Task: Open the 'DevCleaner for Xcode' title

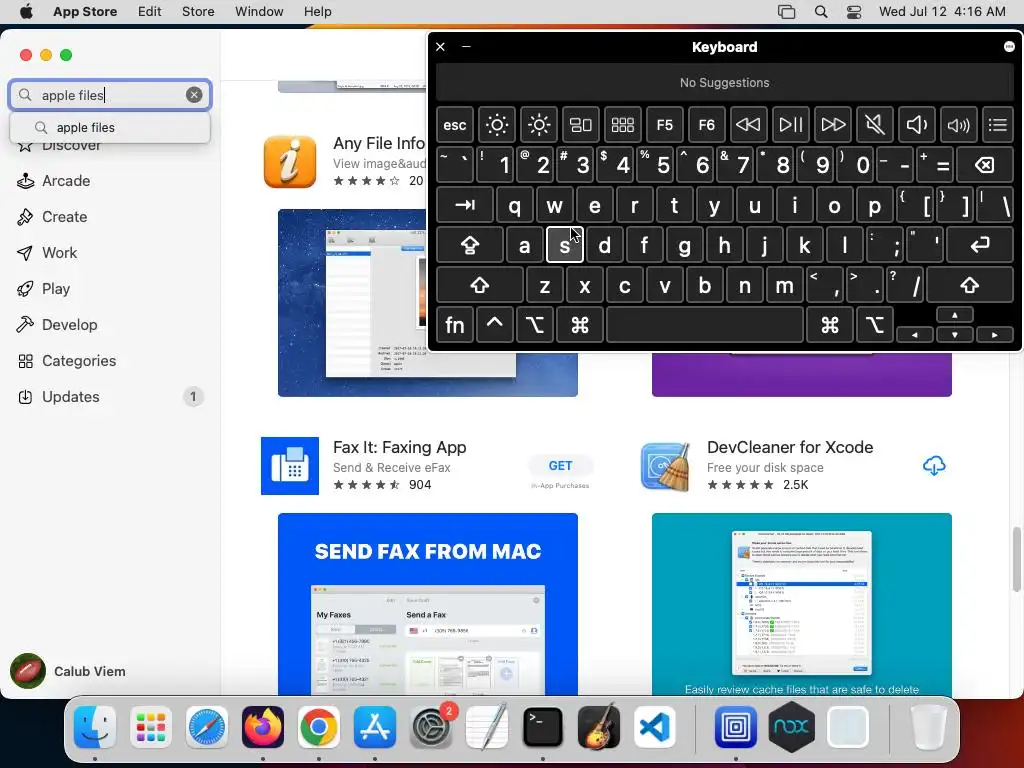Action: 790,447
